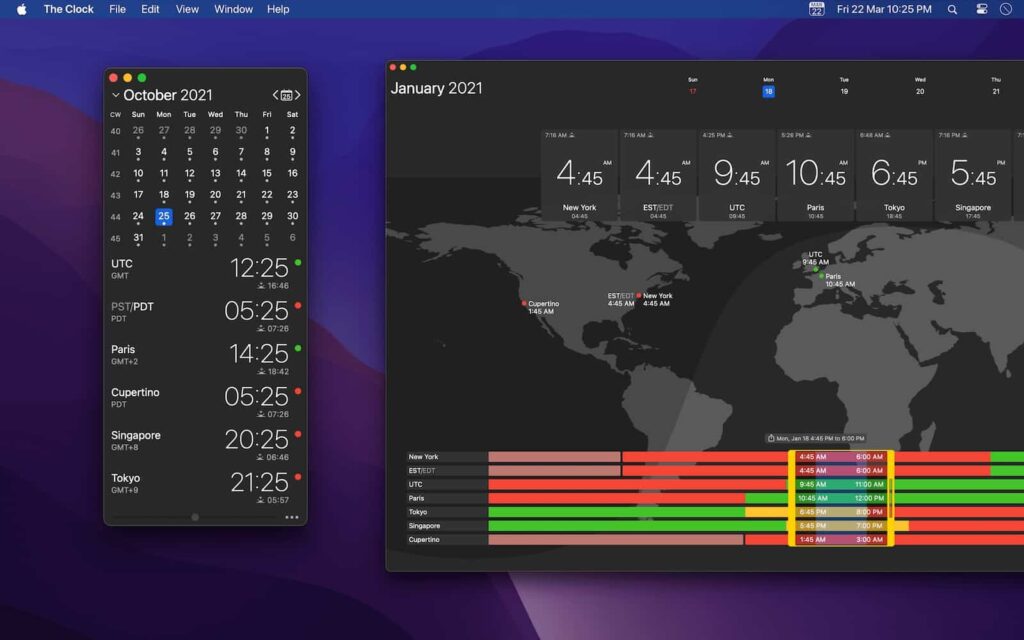Image resolution: width=1024 pixels, height=640 pixels.
Task: Open the View menu
Action: pyautogui.click(x=187, y=9)
